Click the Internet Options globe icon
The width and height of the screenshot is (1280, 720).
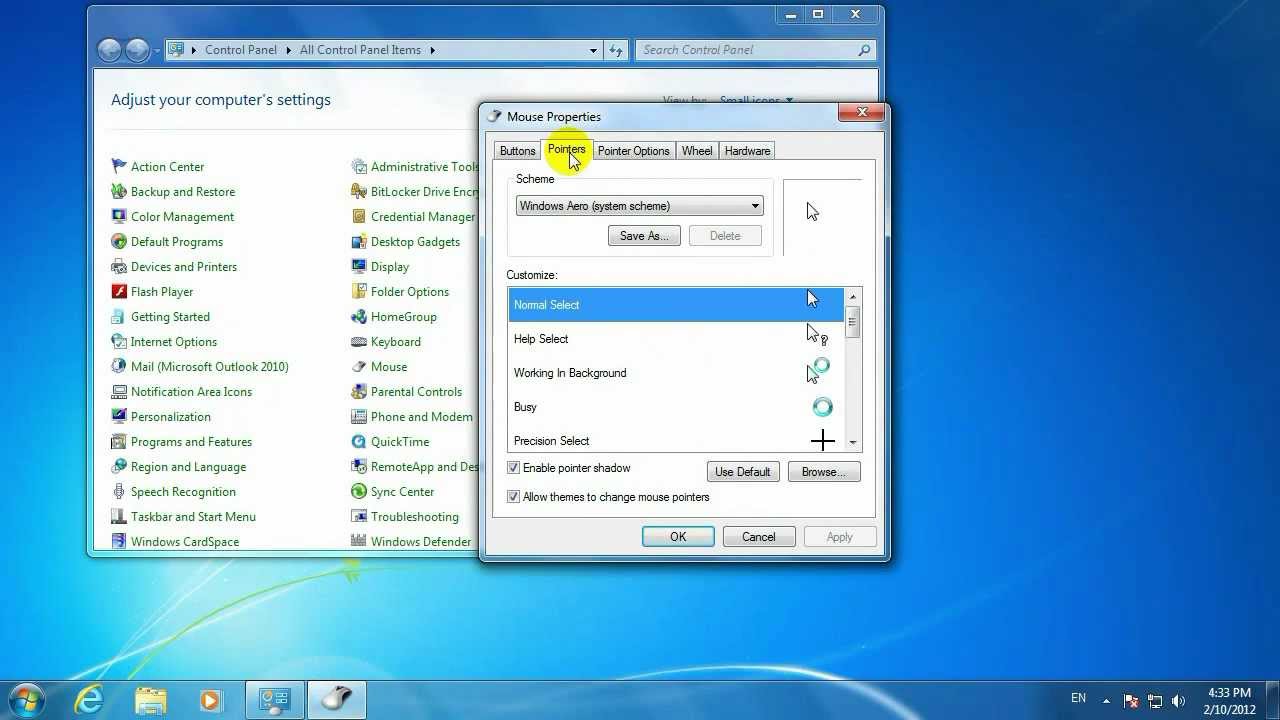(119, 342)
